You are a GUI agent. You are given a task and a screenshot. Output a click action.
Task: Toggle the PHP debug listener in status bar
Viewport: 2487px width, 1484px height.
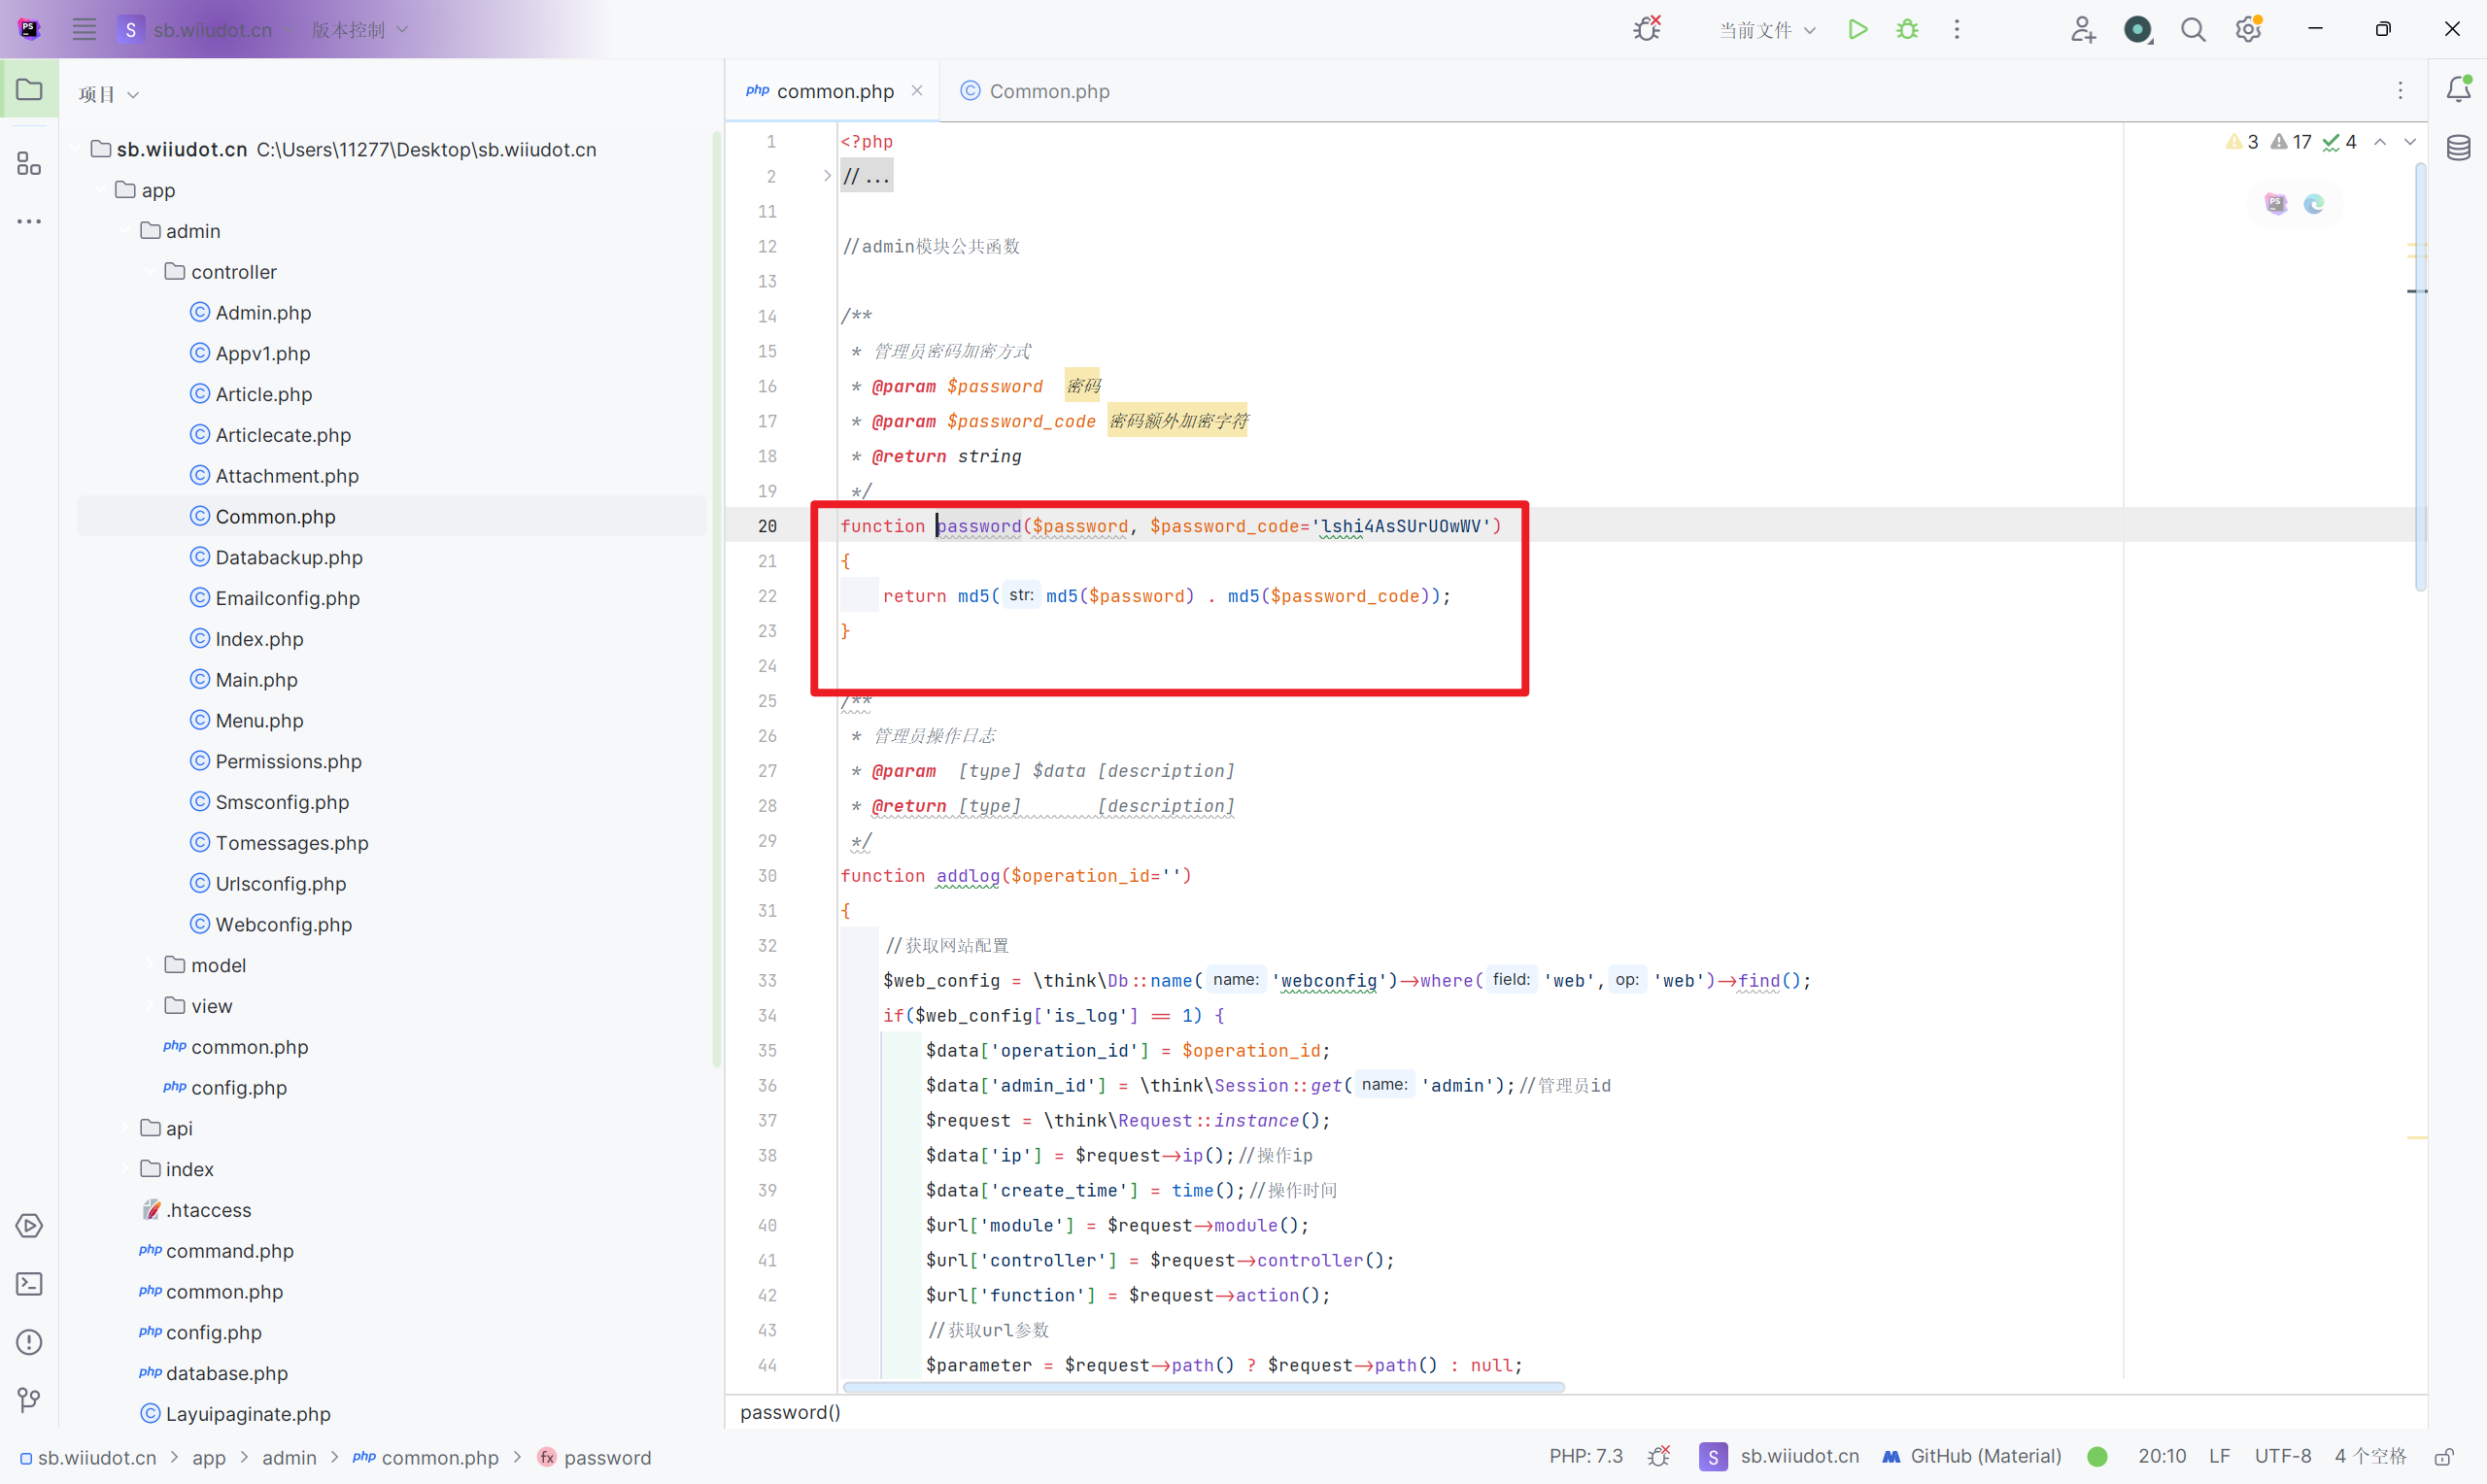tap(1659, 1457)
